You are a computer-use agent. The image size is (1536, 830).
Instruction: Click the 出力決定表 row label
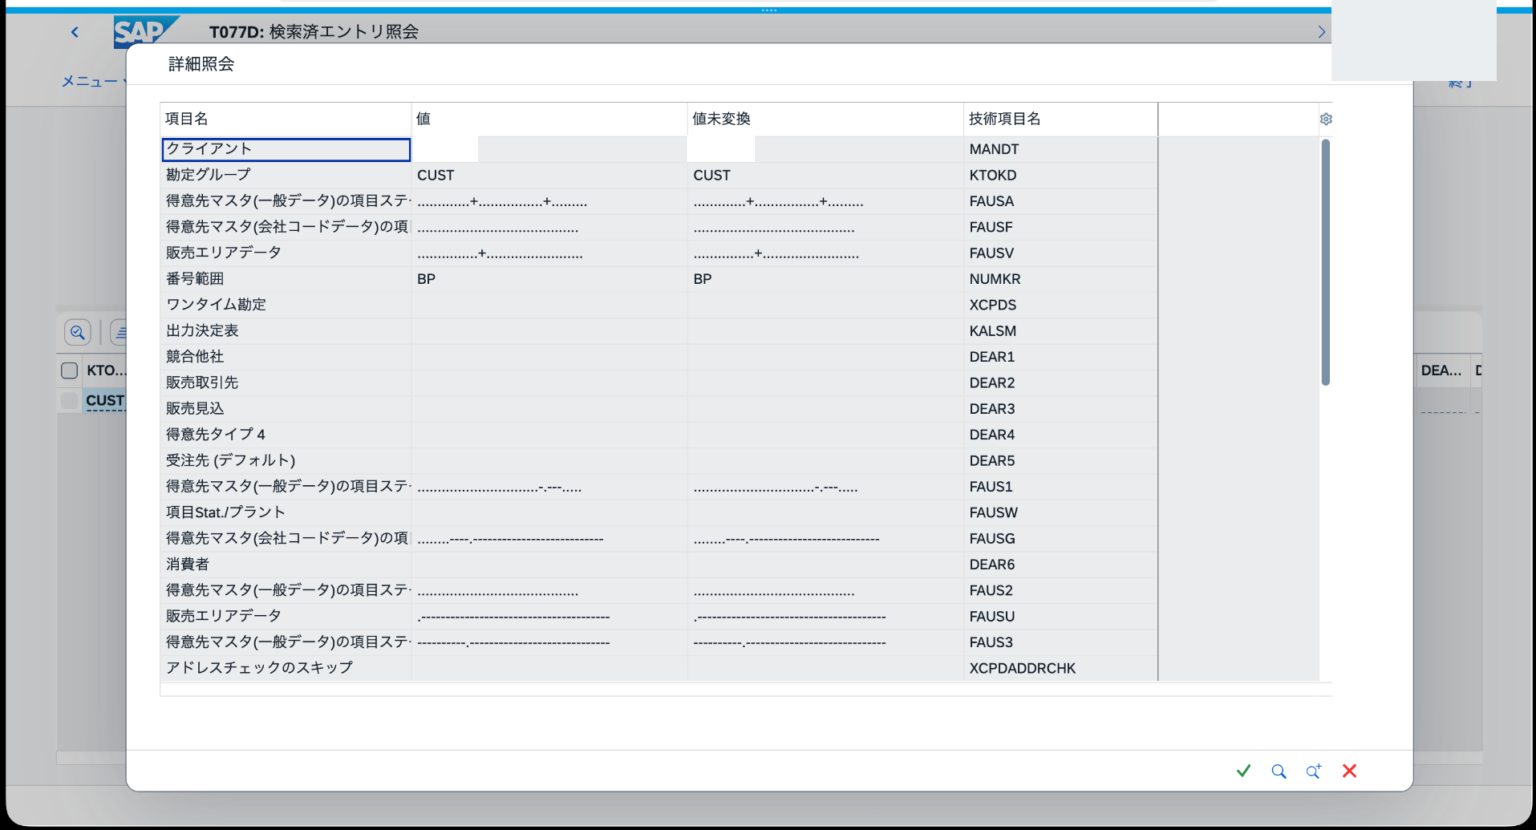(x=202, y=331)
